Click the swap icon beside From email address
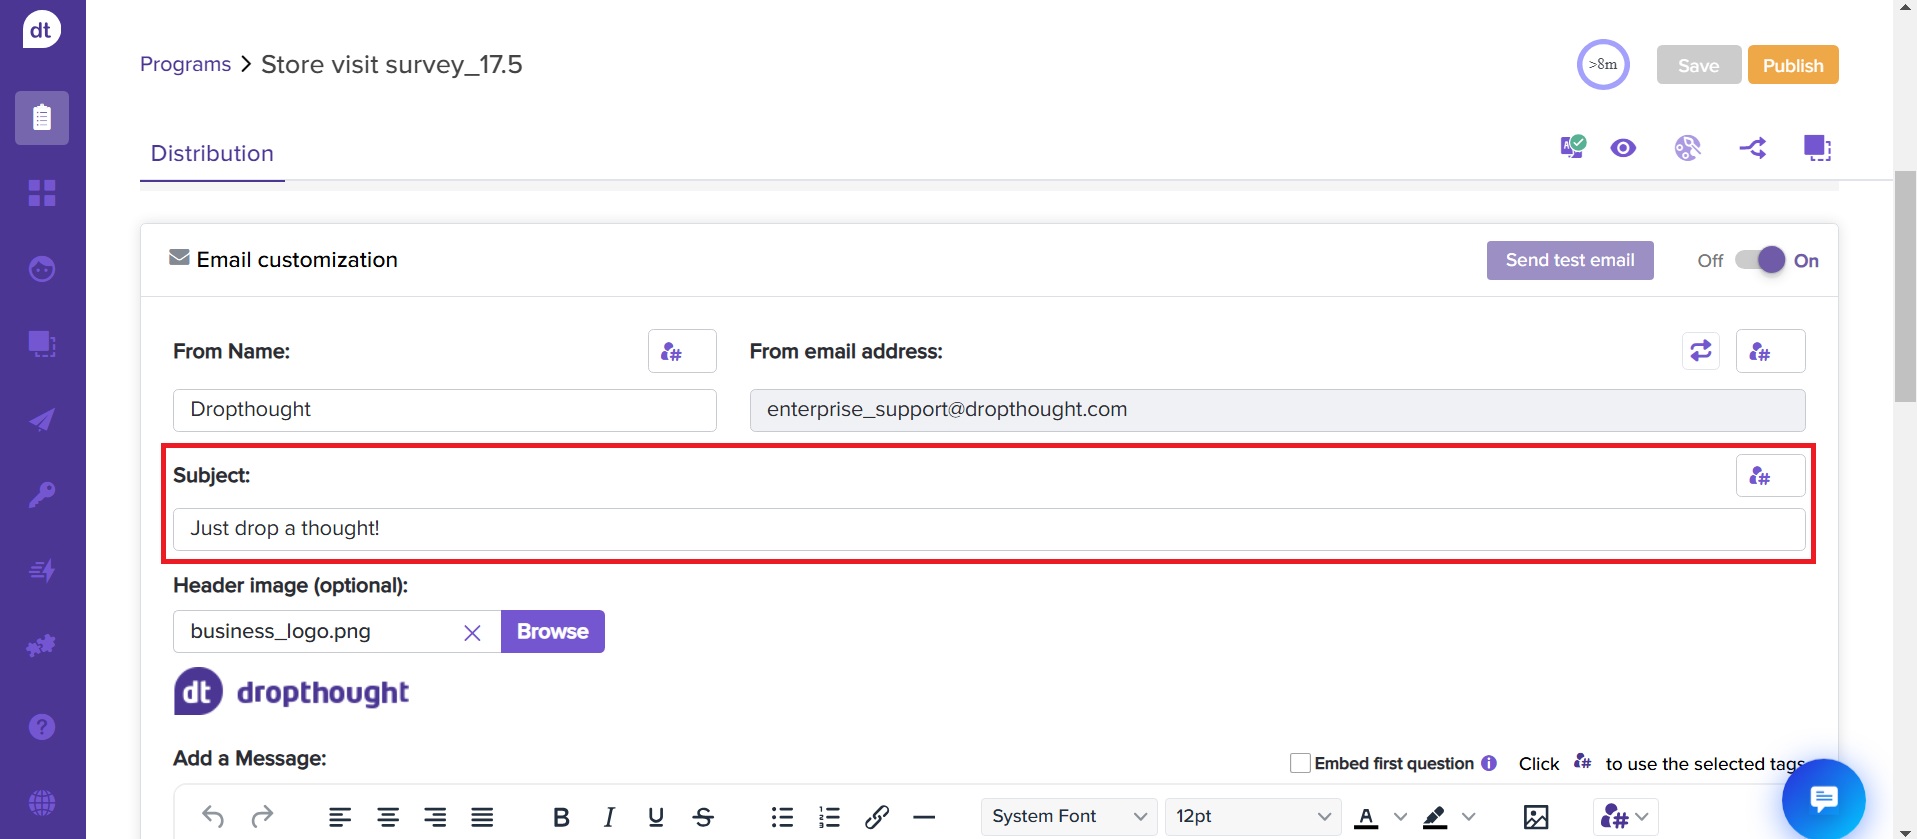Image resolution: width=1917 pixels, height=839 pixels. click(1700, 351)
